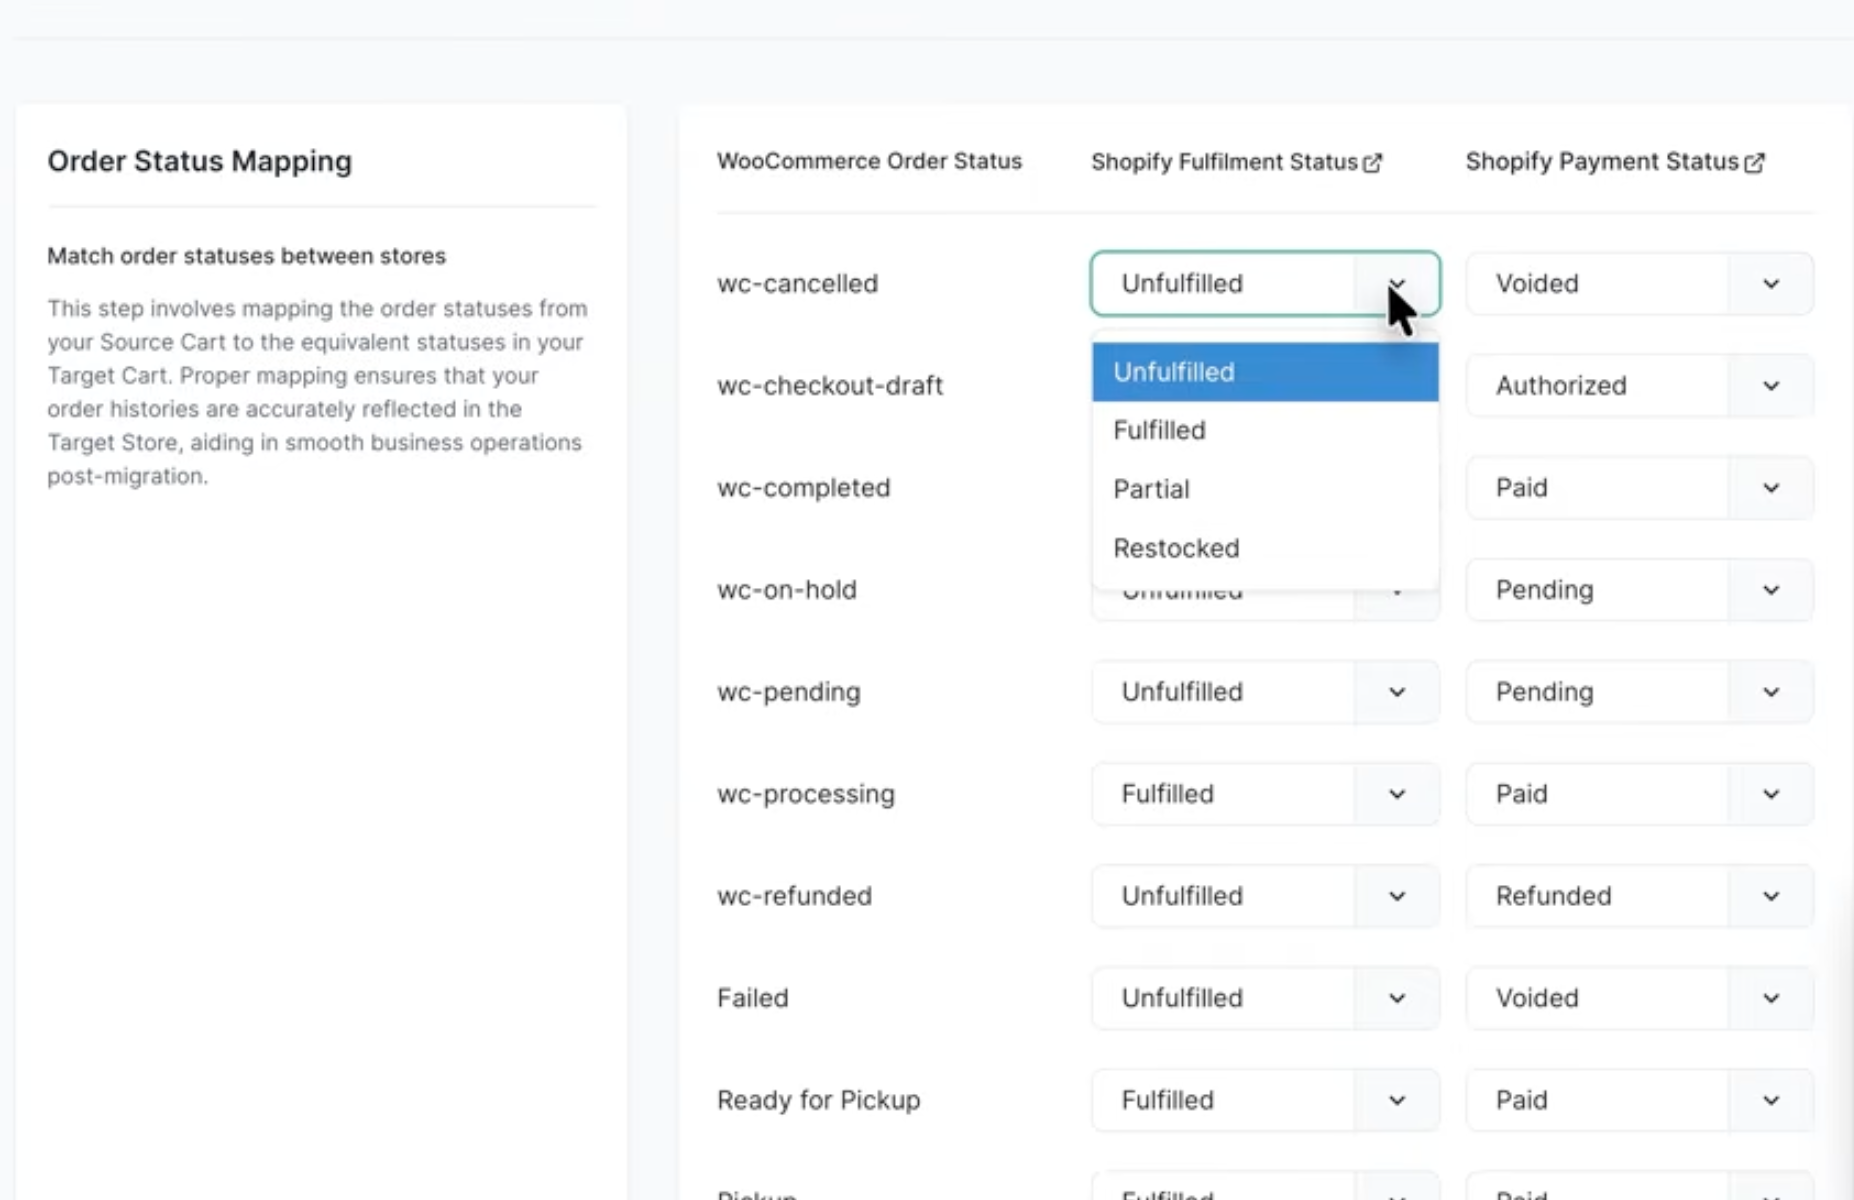Select Unfulfilled option in open dropdown list

[x=1265, y=372]
